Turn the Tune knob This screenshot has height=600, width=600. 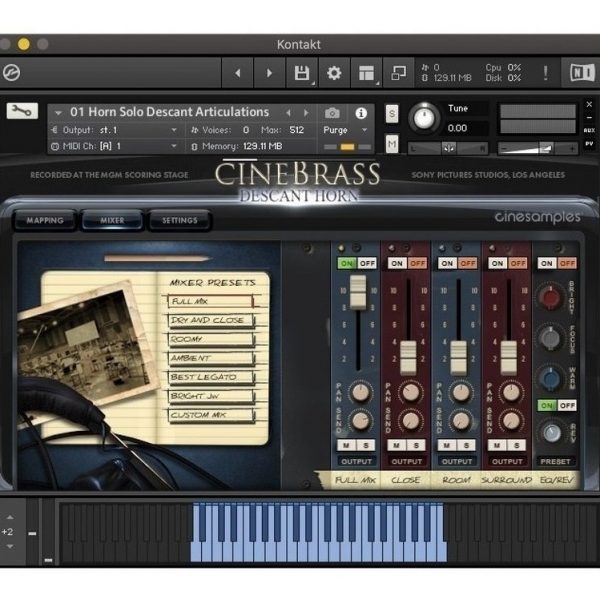coord(424,118)
